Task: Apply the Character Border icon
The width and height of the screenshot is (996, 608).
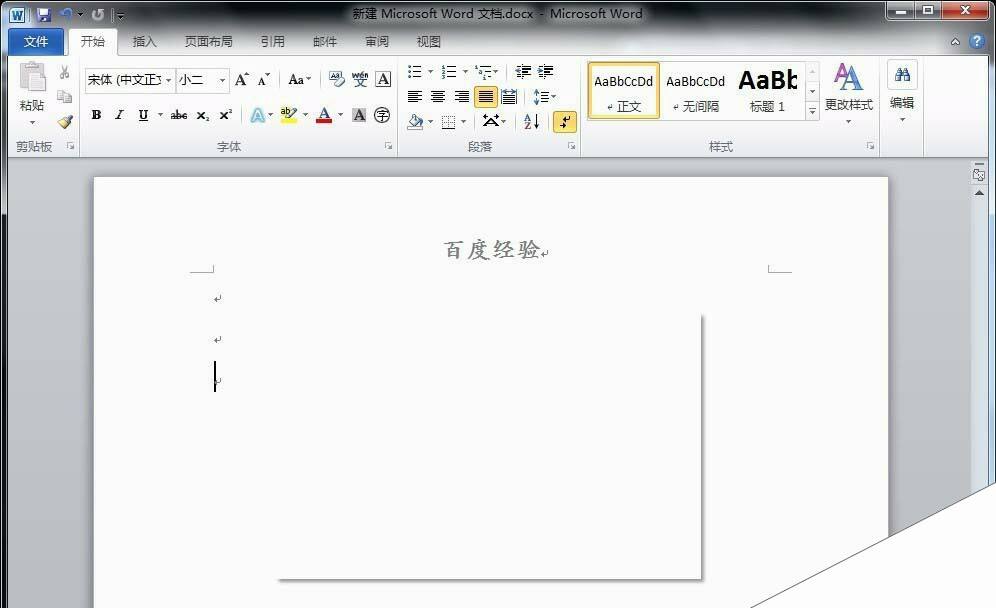Action: 383,79
